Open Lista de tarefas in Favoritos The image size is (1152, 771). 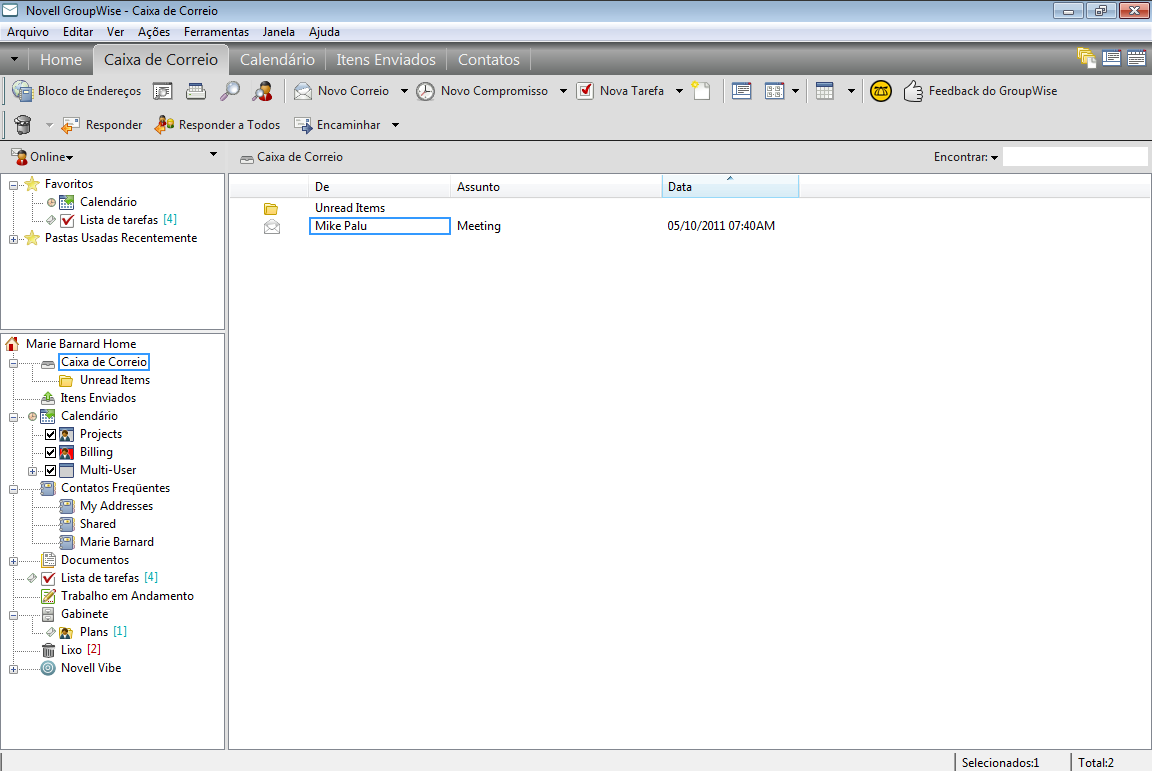pos(118,220)
